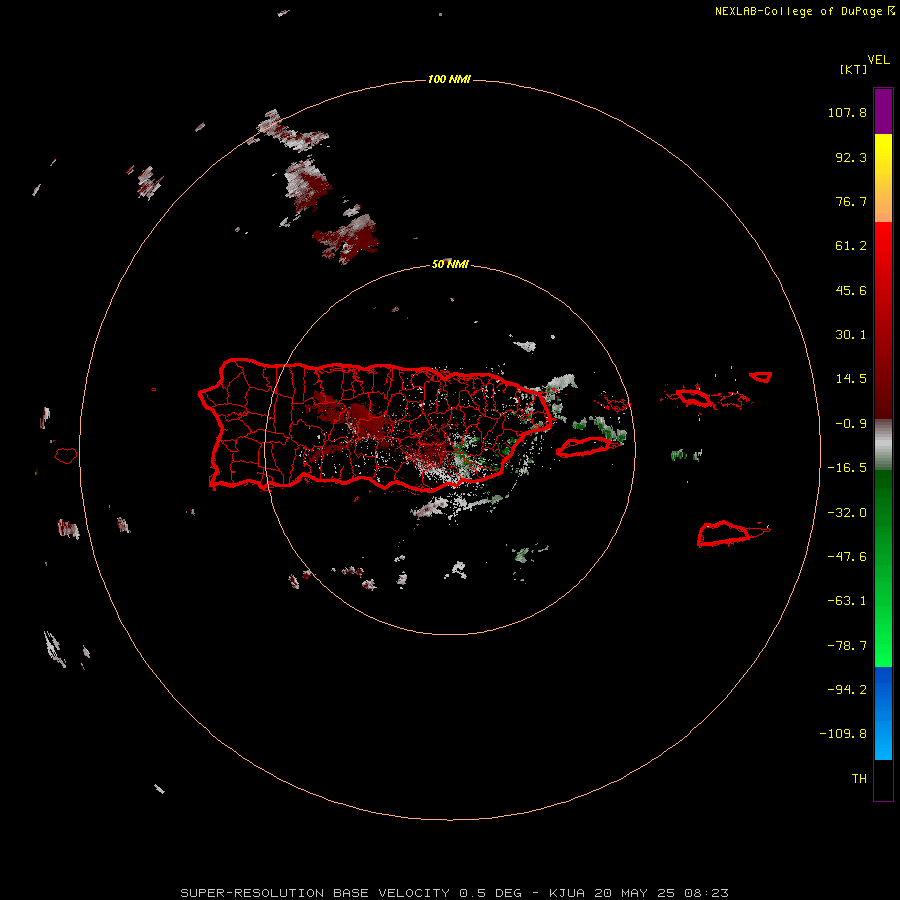Click the -78.7 velocity scale value
This screenshot has width=900, height=900.
(847, 646)
